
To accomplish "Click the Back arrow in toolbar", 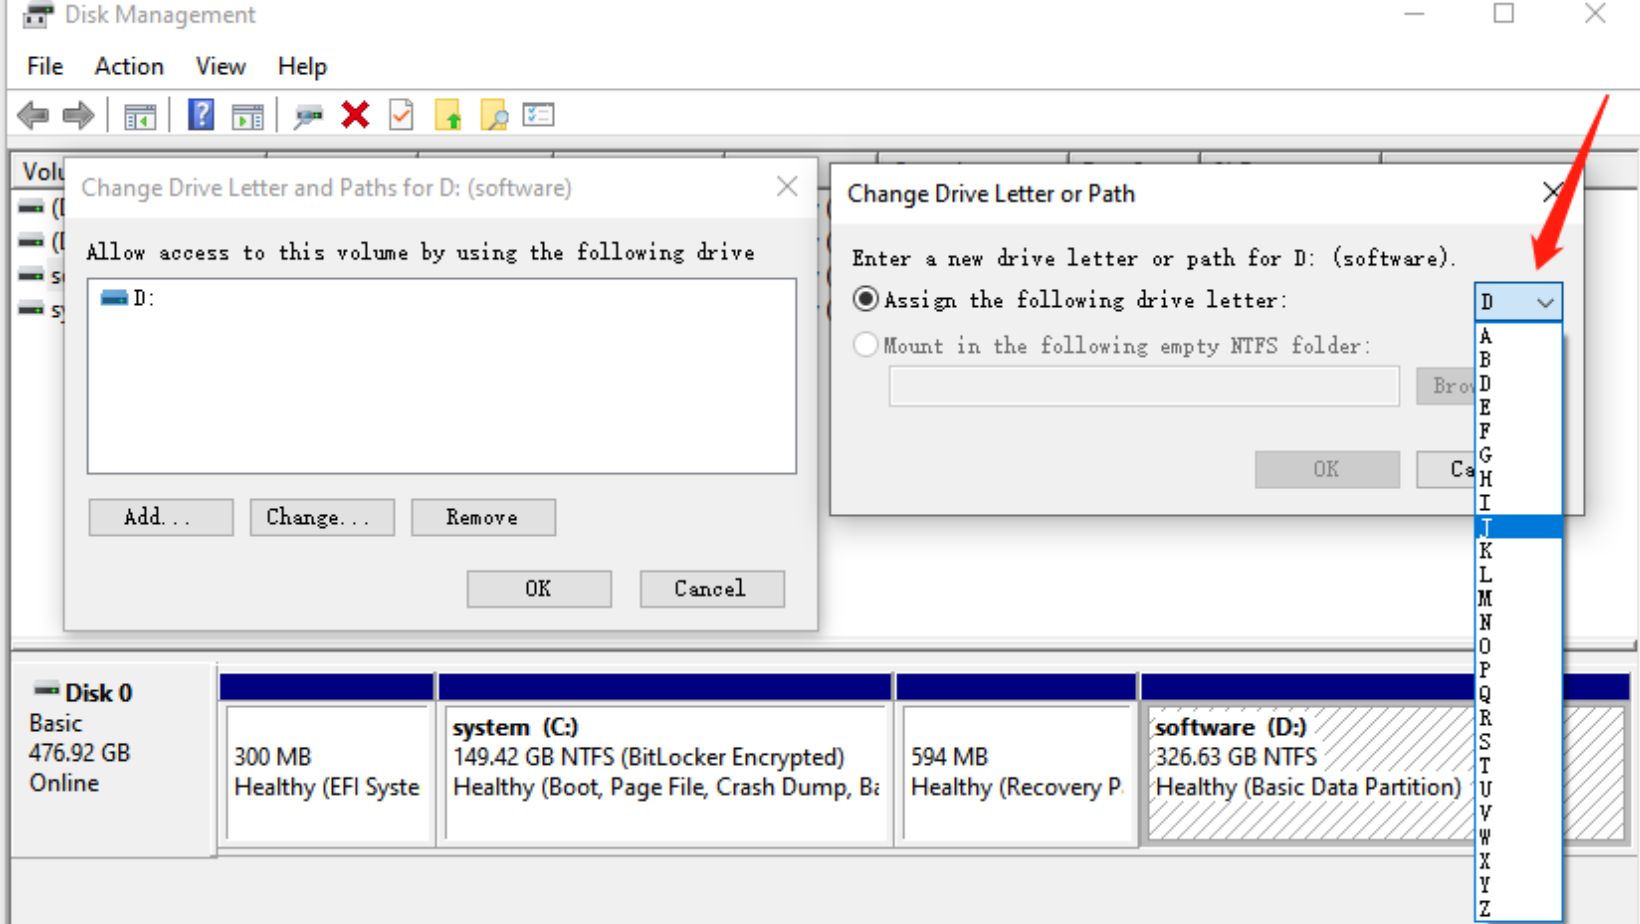I will coord(33,116).
